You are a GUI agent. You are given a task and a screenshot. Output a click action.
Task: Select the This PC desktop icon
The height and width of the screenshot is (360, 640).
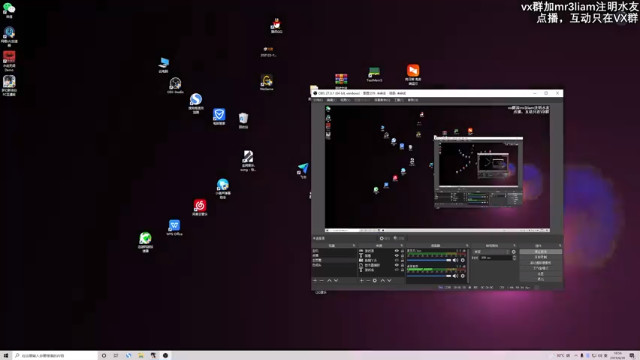[164, 64]
